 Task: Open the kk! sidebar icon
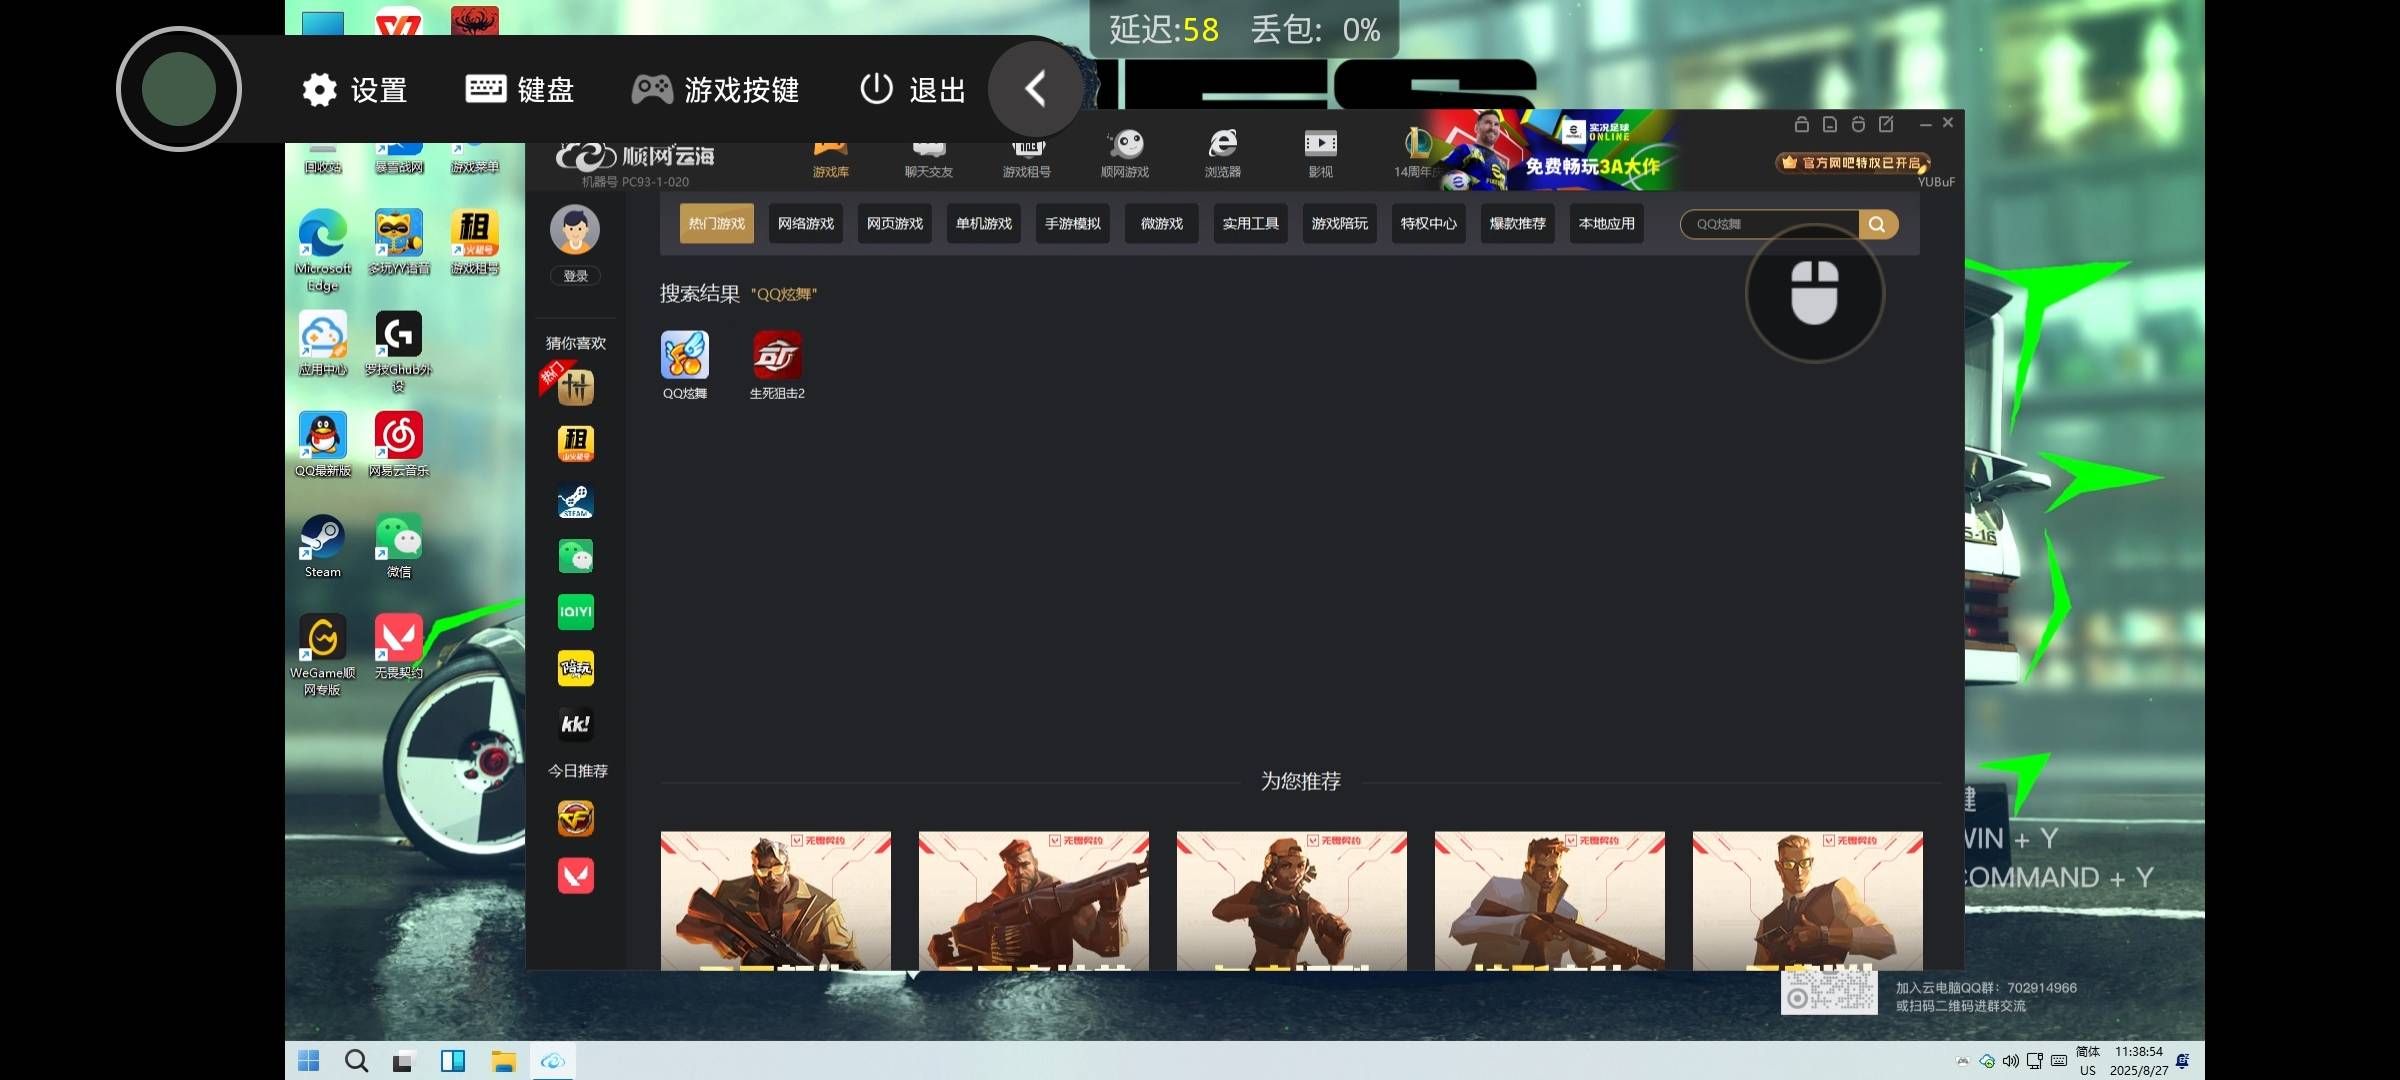coord(575,724)
